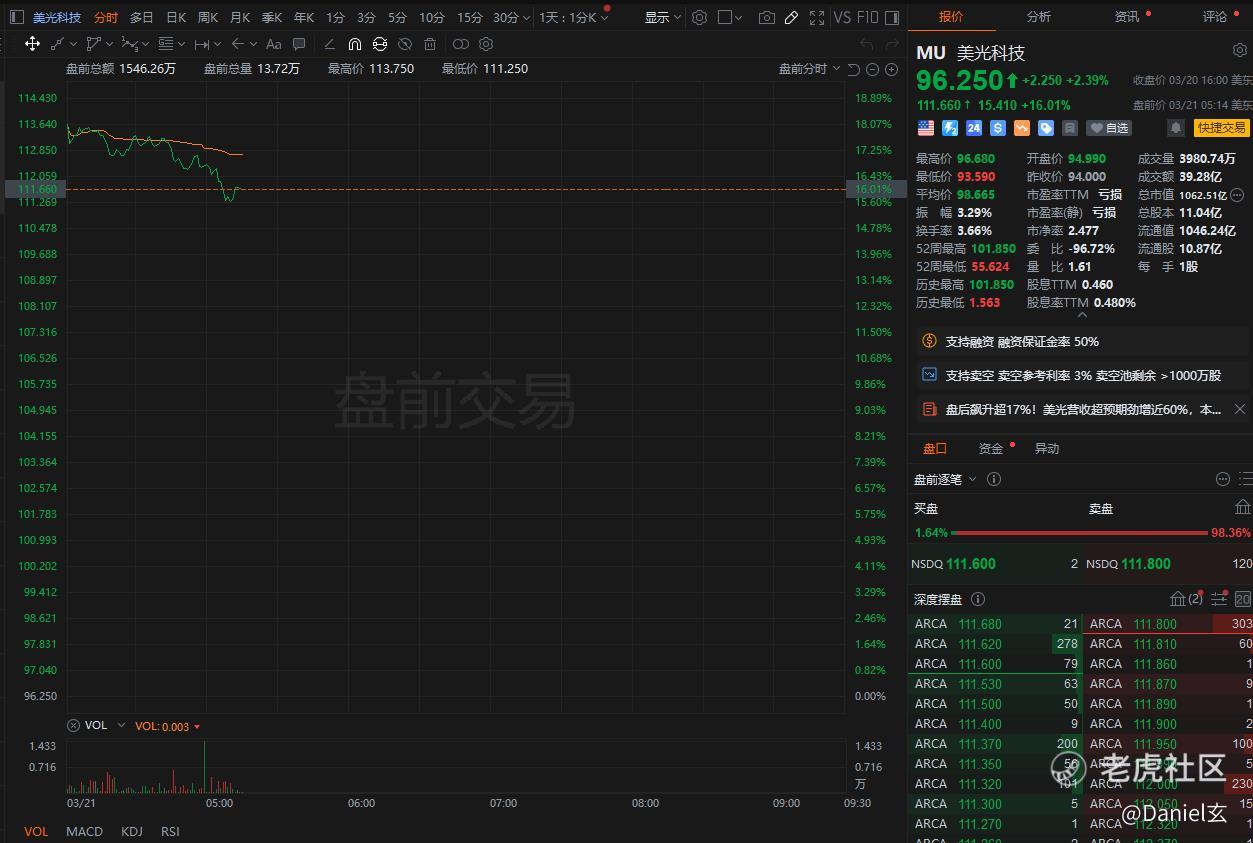
Task: Click the ARCA 111.810 ask row
Action: (1169, 644)
